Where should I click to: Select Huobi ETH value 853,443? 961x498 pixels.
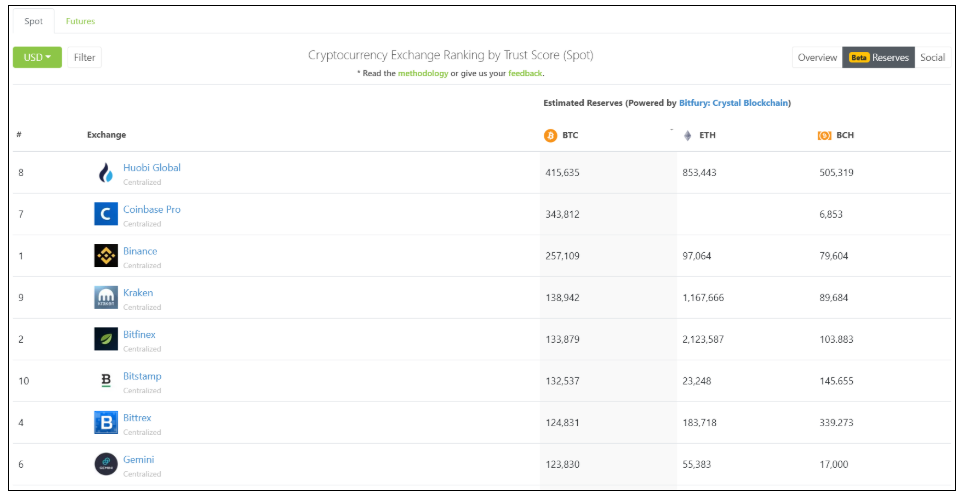699,173
